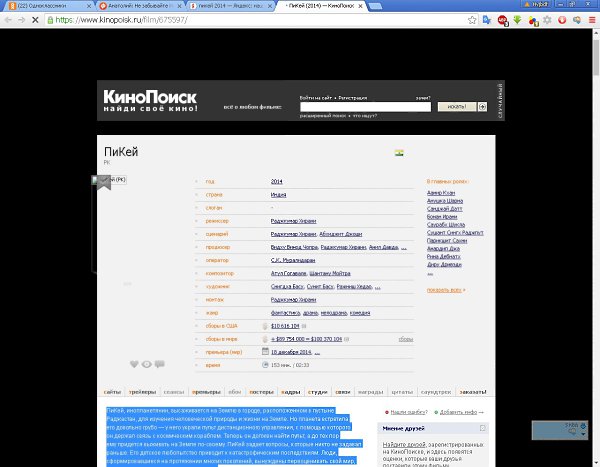Click the heart favorite icon under the poster
The width and height of the screenshot is (600, 467).
coord(132,364)
